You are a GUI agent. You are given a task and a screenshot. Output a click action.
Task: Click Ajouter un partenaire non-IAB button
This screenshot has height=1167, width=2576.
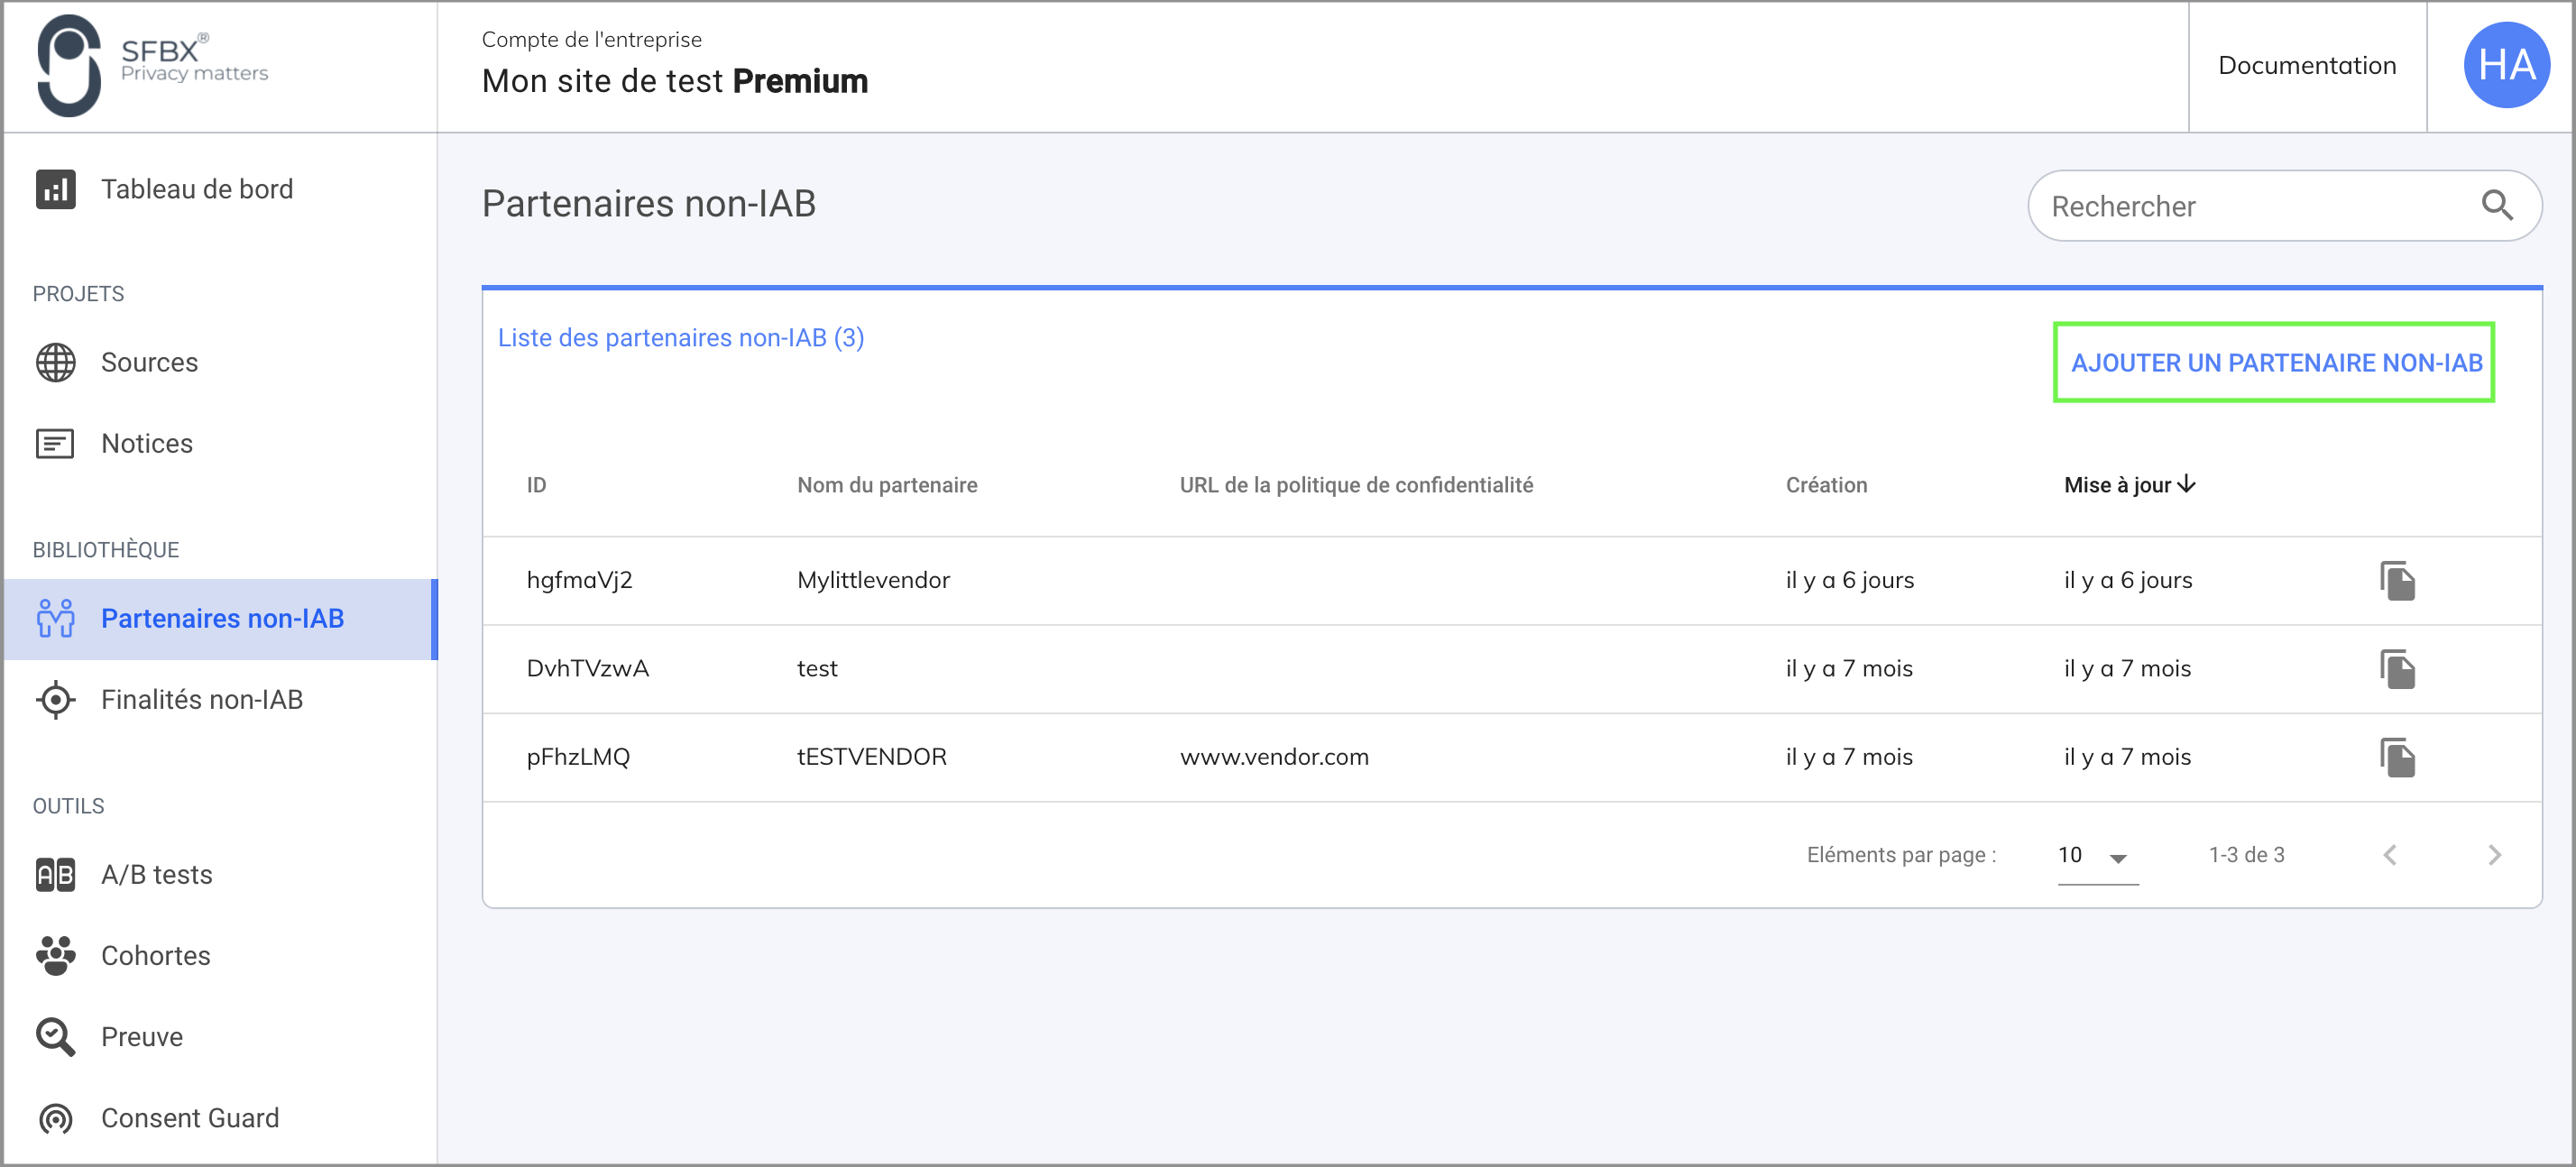point(2275,363)
